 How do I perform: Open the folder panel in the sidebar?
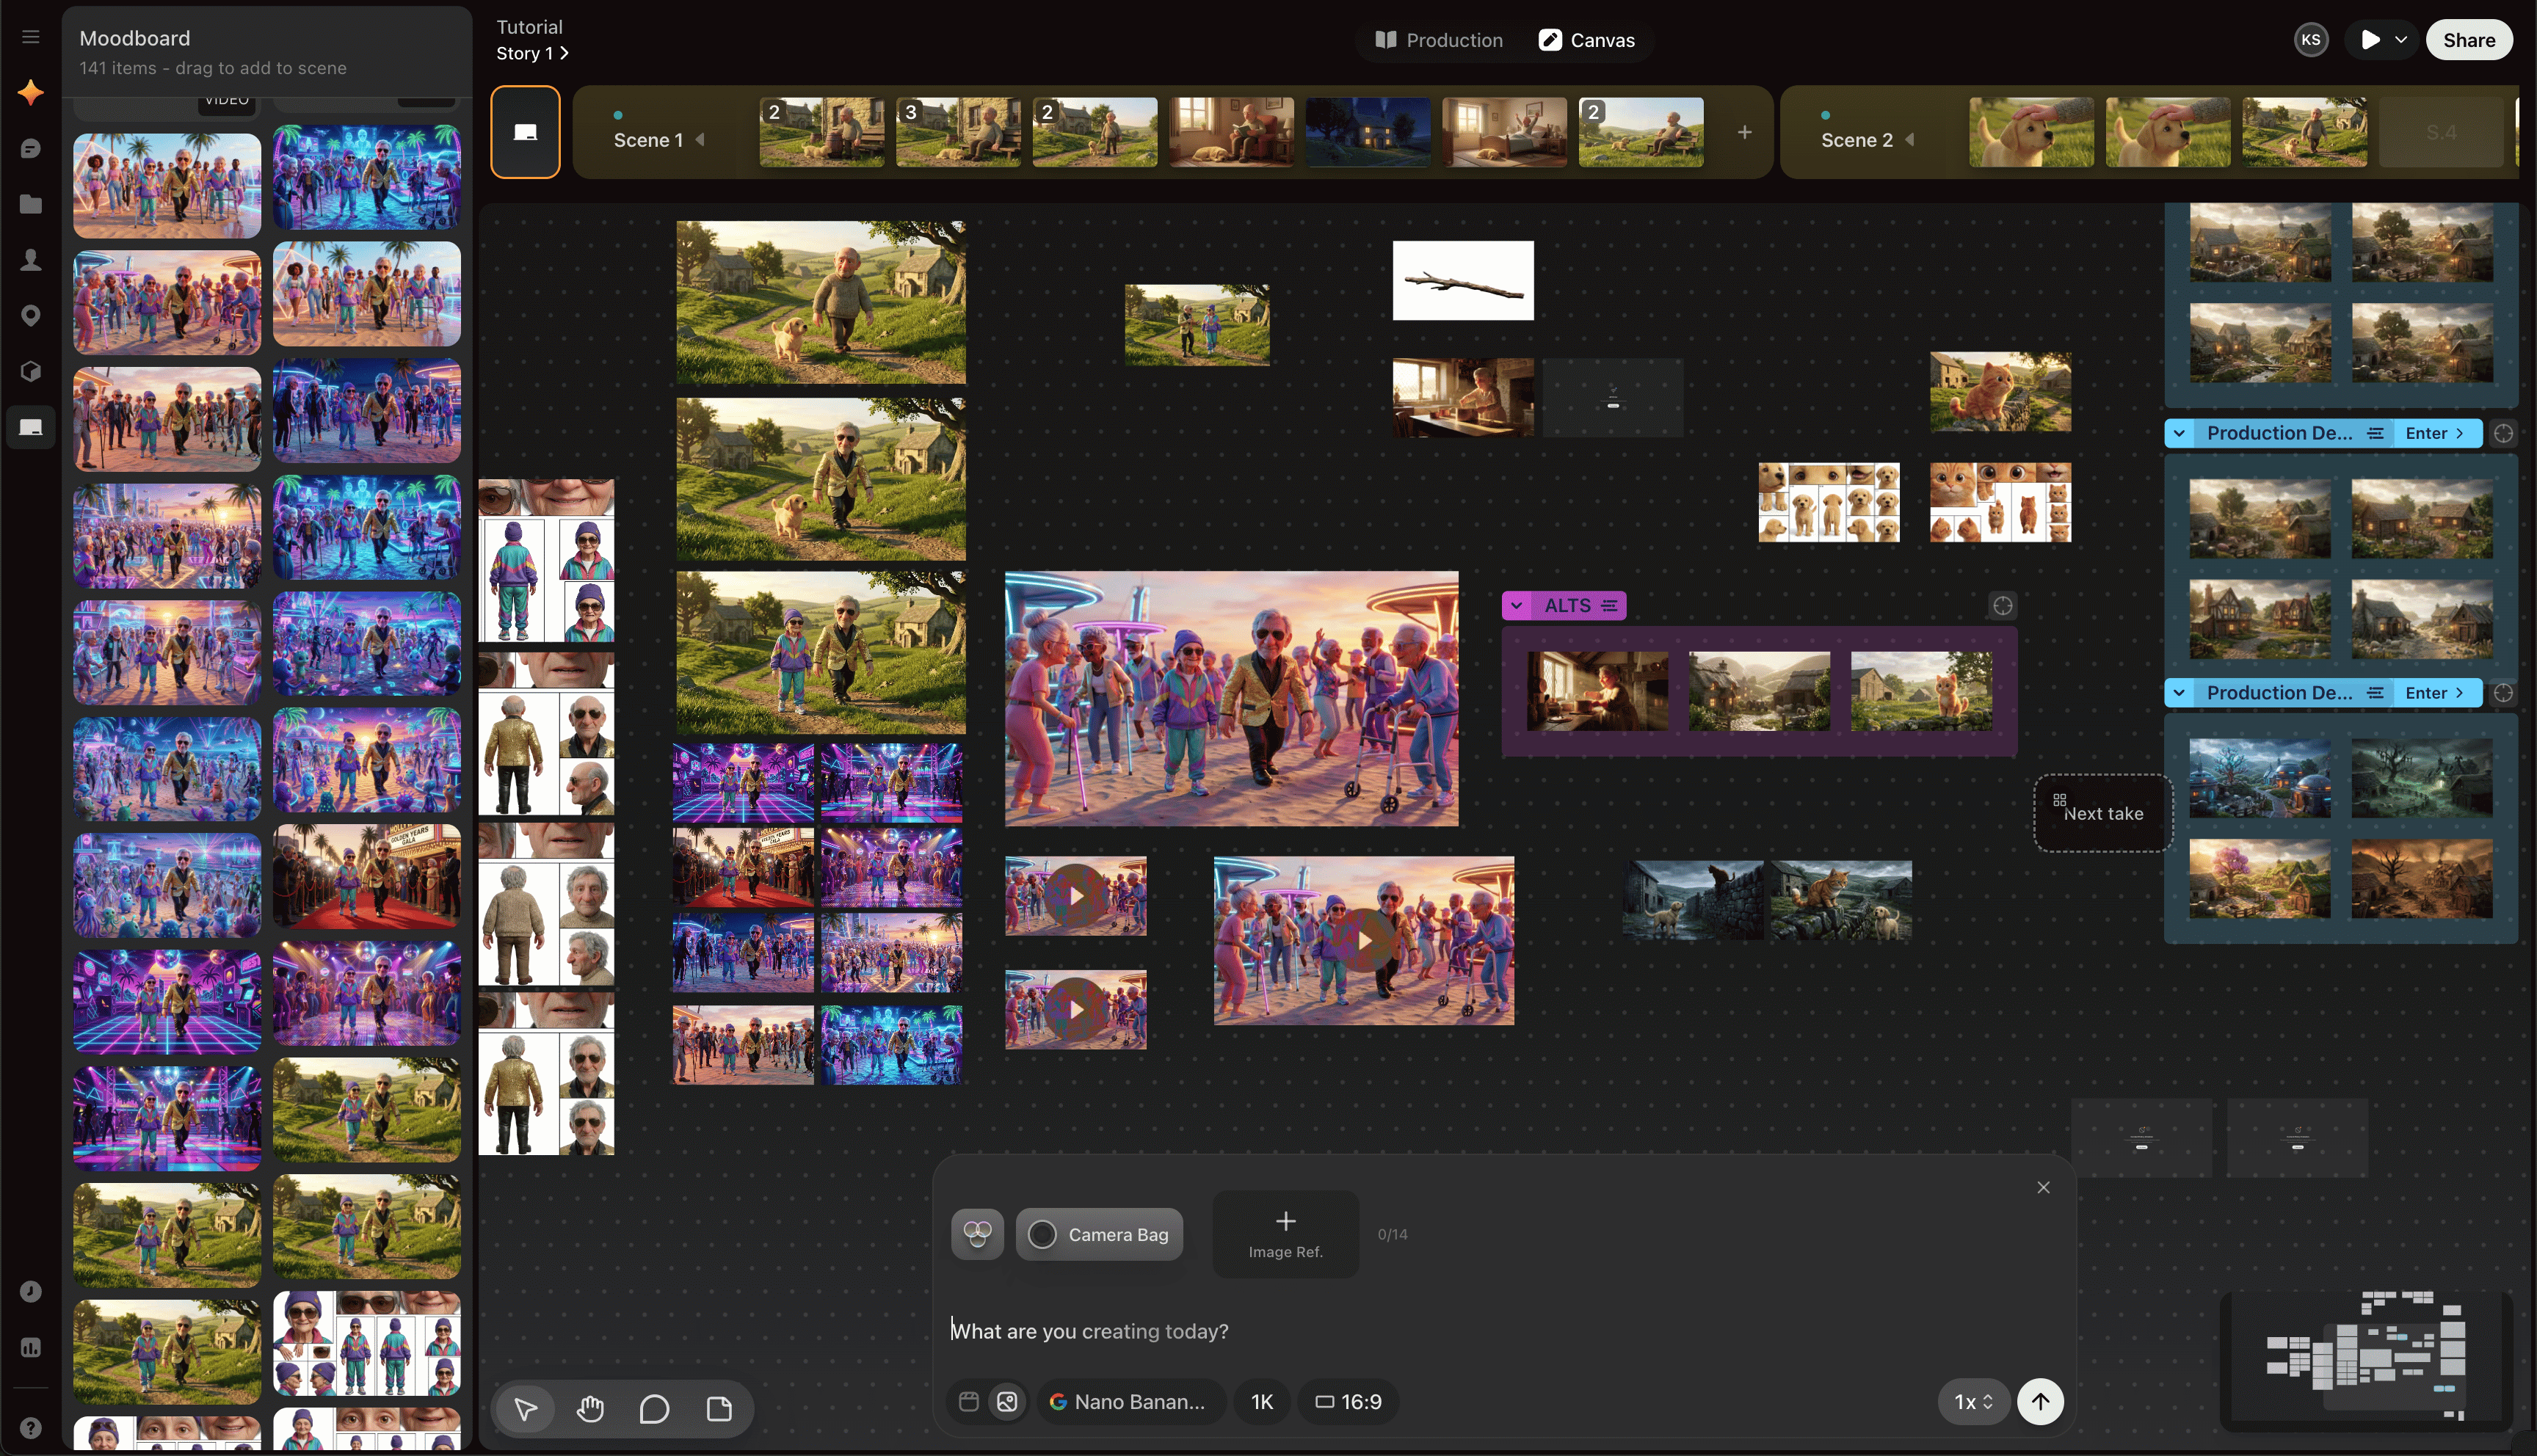(31, 204)
